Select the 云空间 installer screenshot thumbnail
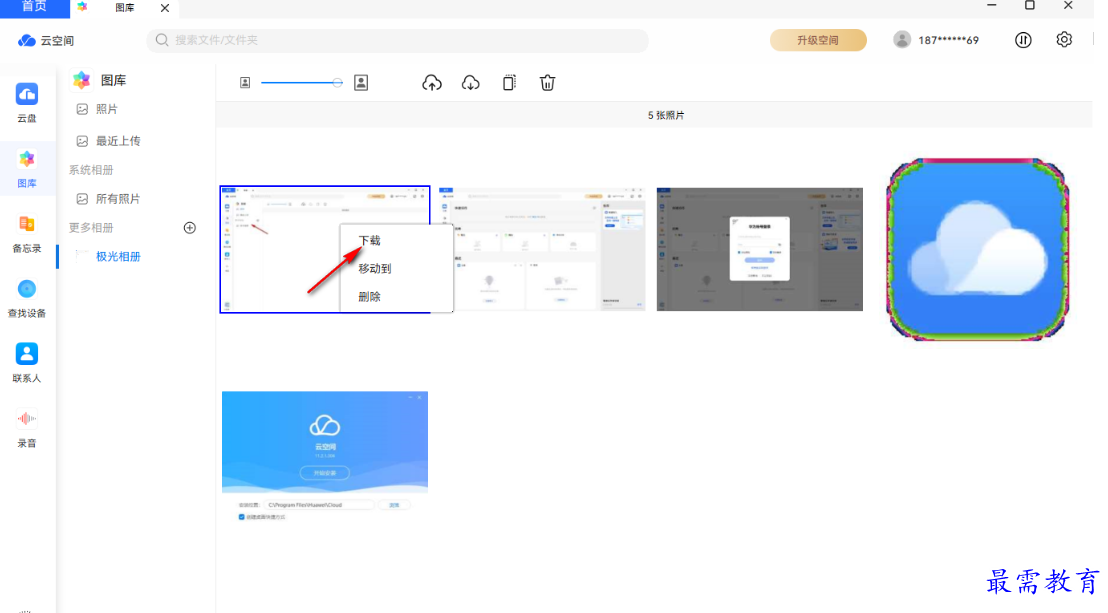This screenshot has width=1108, height=613. tap(325, 456)
